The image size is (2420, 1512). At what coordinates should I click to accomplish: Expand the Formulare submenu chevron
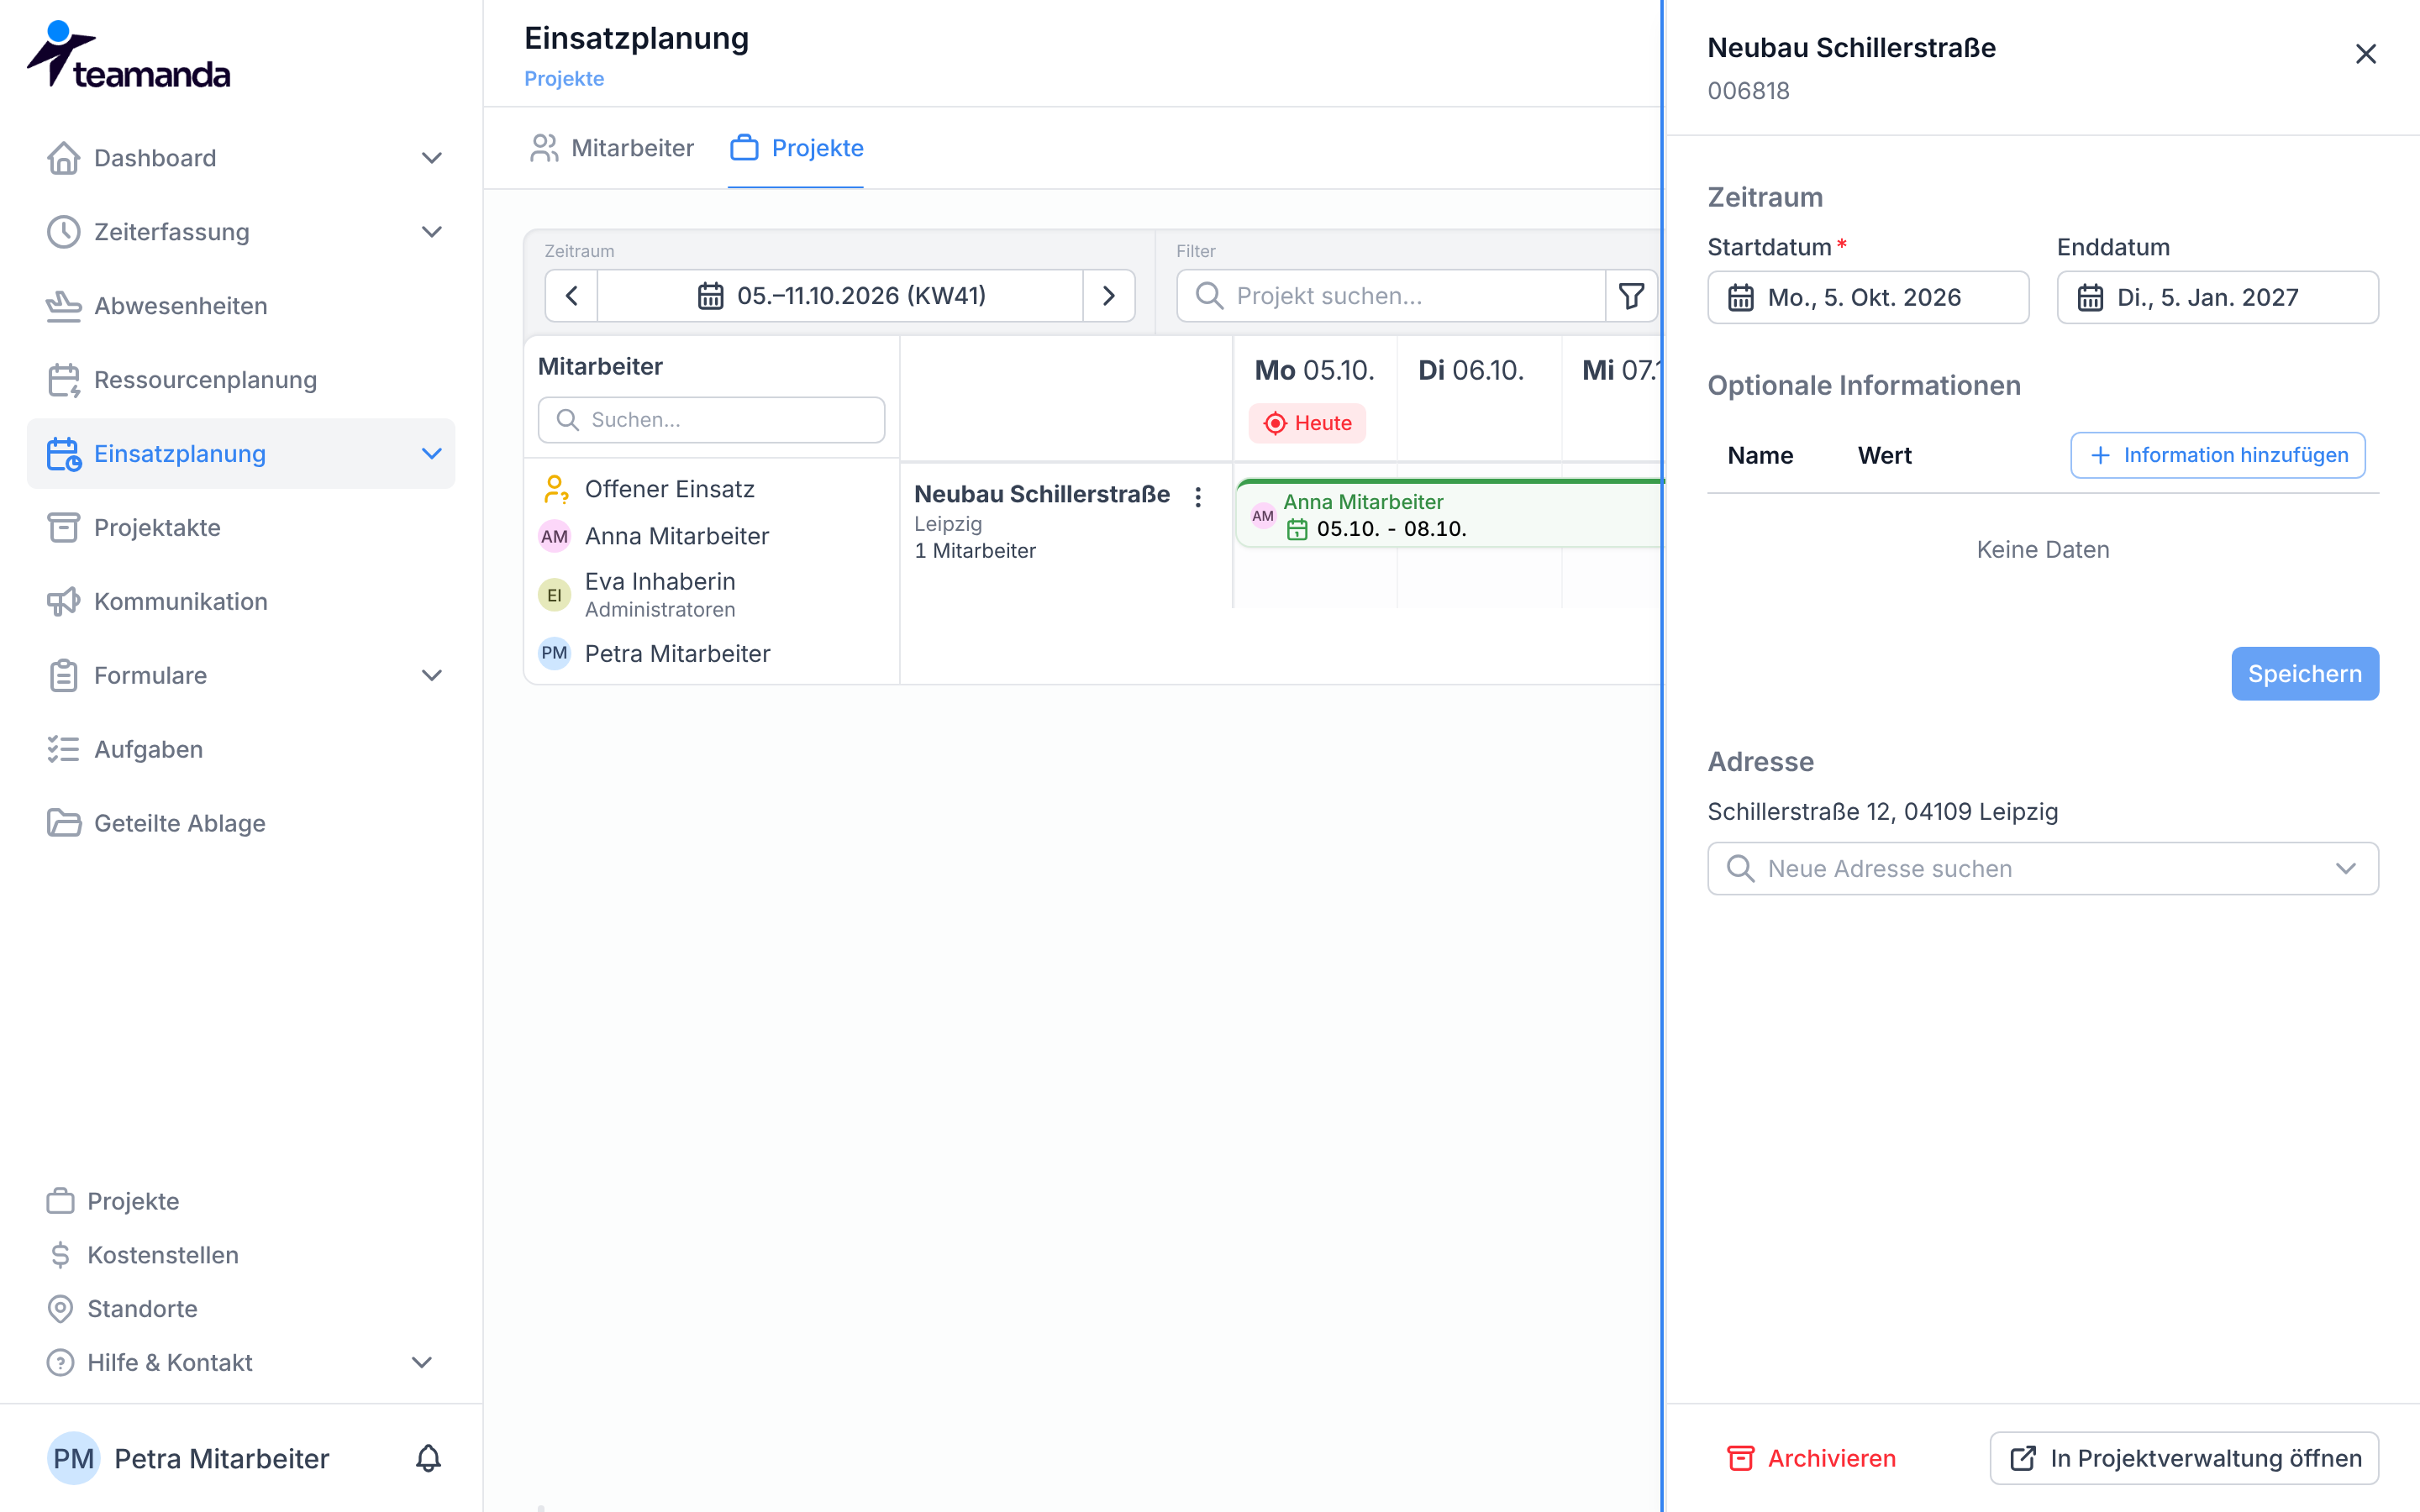click(431, 675)
